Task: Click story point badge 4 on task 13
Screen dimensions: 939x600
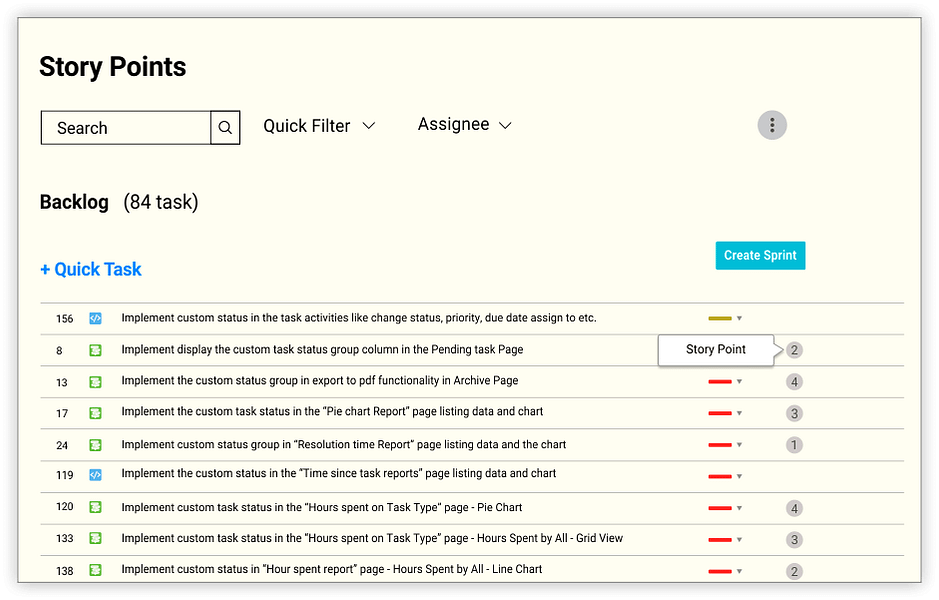Action: pos(794,382)
